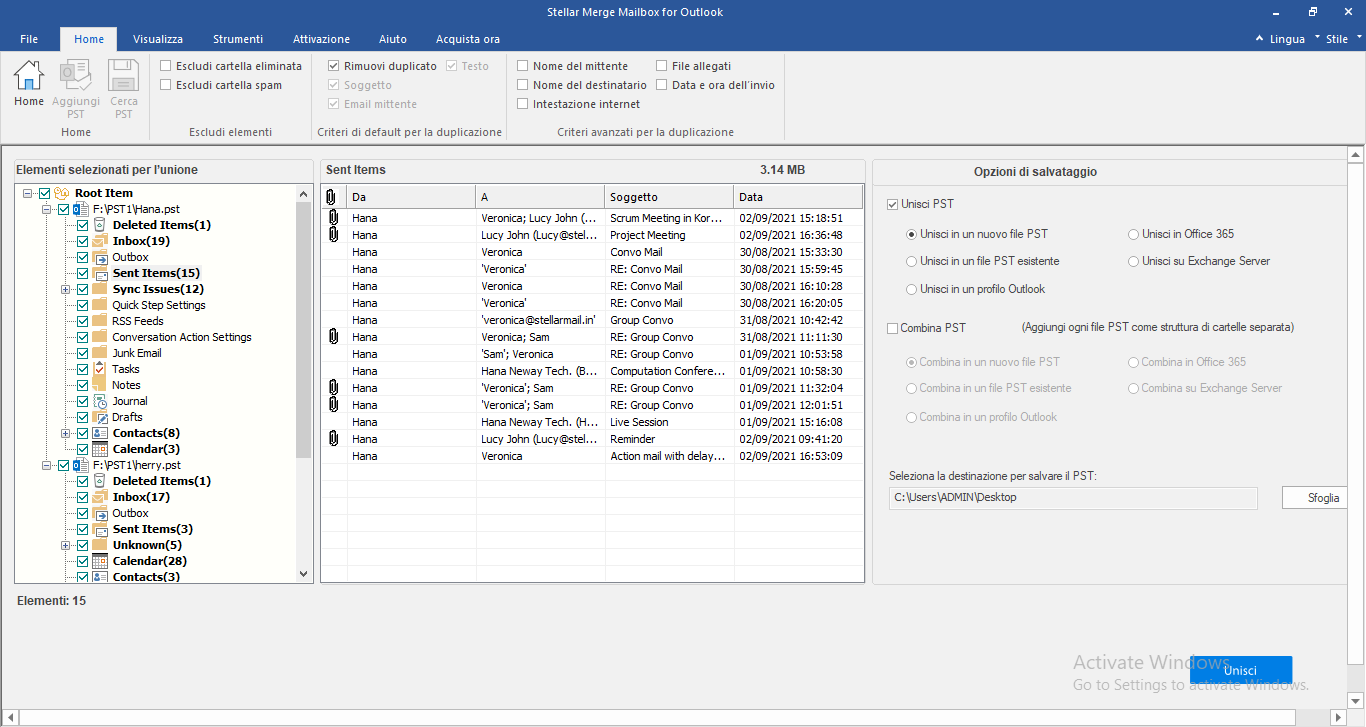This screenshot has width=1366, height=727.
Task: Sort emails by Soggetto column
Action: click(669, 197)
